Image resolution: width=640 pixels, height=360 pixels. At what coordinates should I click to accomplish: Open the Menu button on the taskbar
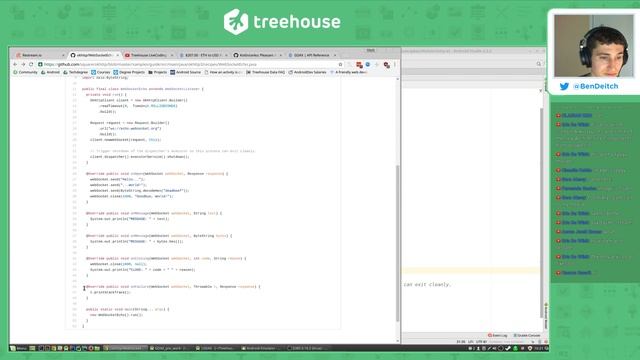(18, 348)
